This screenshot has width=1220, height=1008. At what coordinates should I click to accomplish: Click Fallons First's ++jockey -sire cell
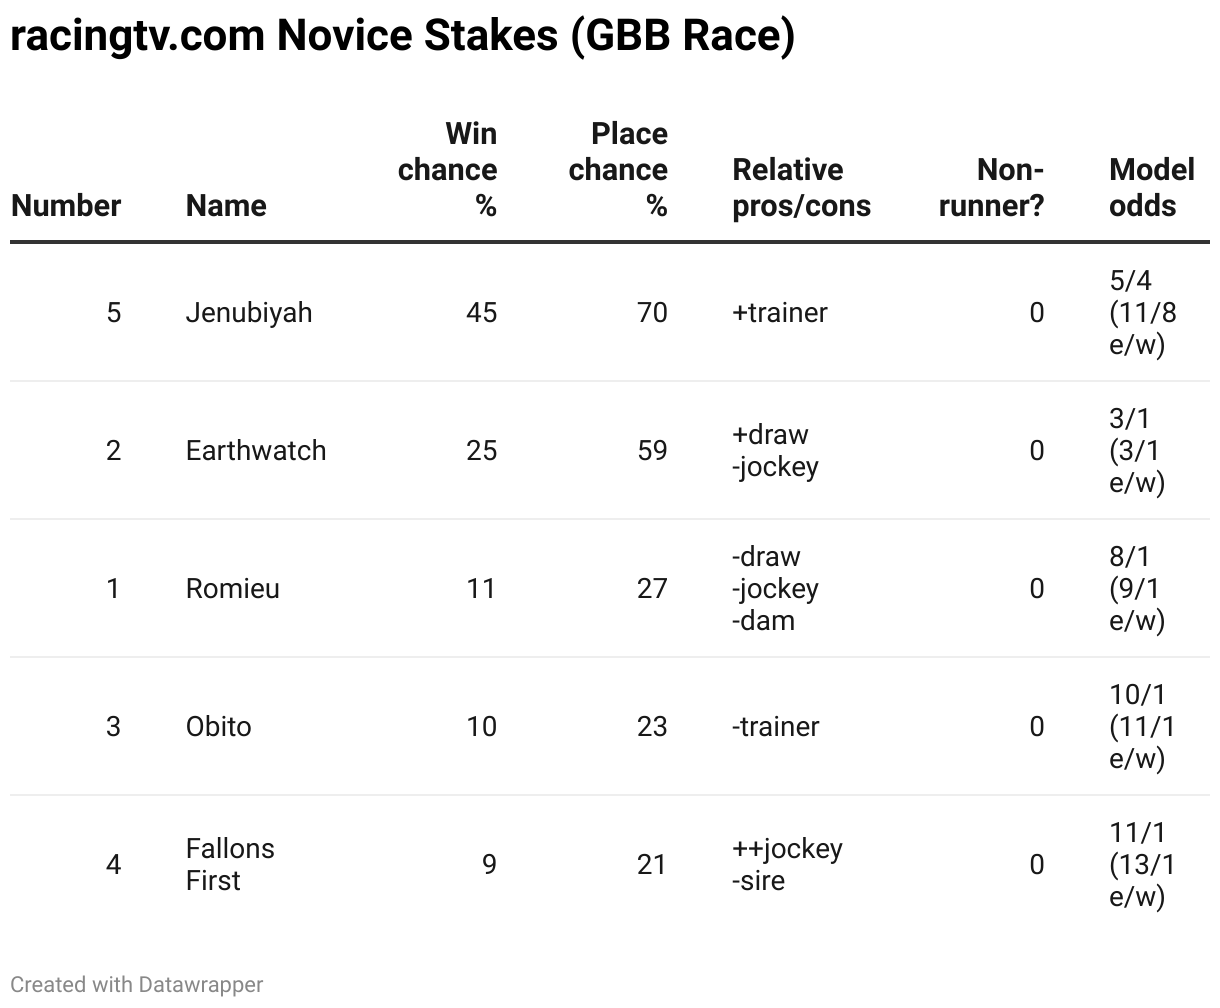pos(787,864)
